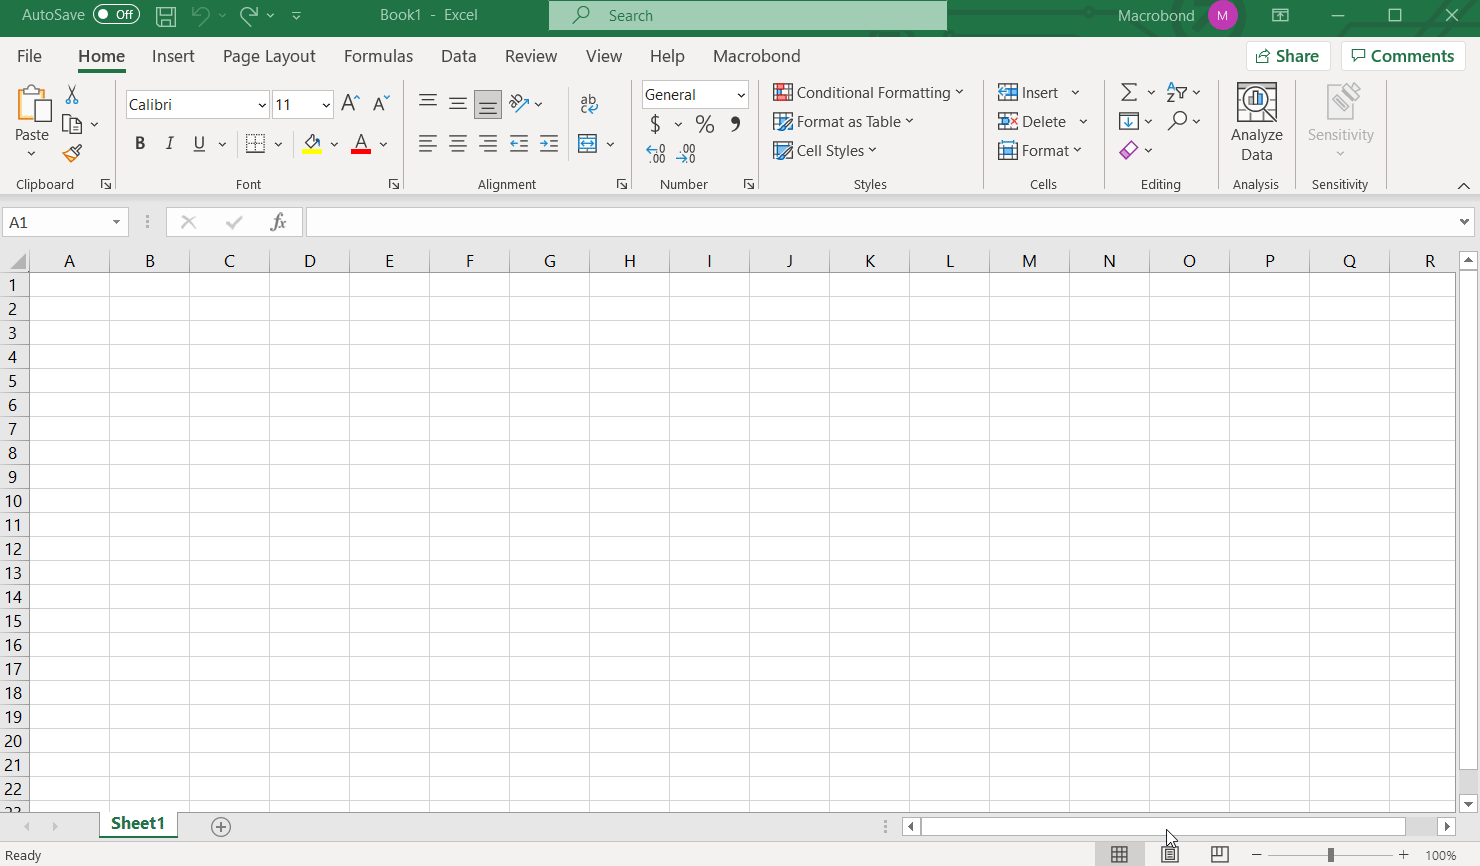Toggle Align Left

[x=428, y=144]
